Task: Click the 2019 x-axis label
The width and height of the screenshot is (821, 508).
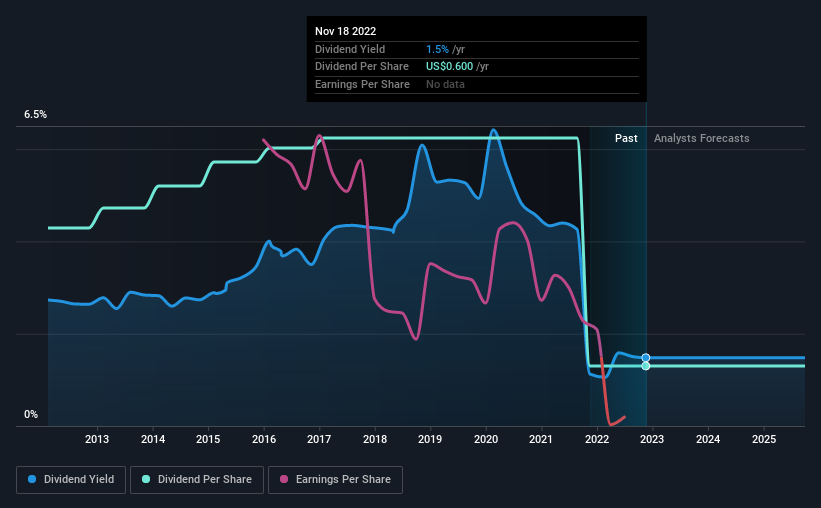Action: point(430,439)
